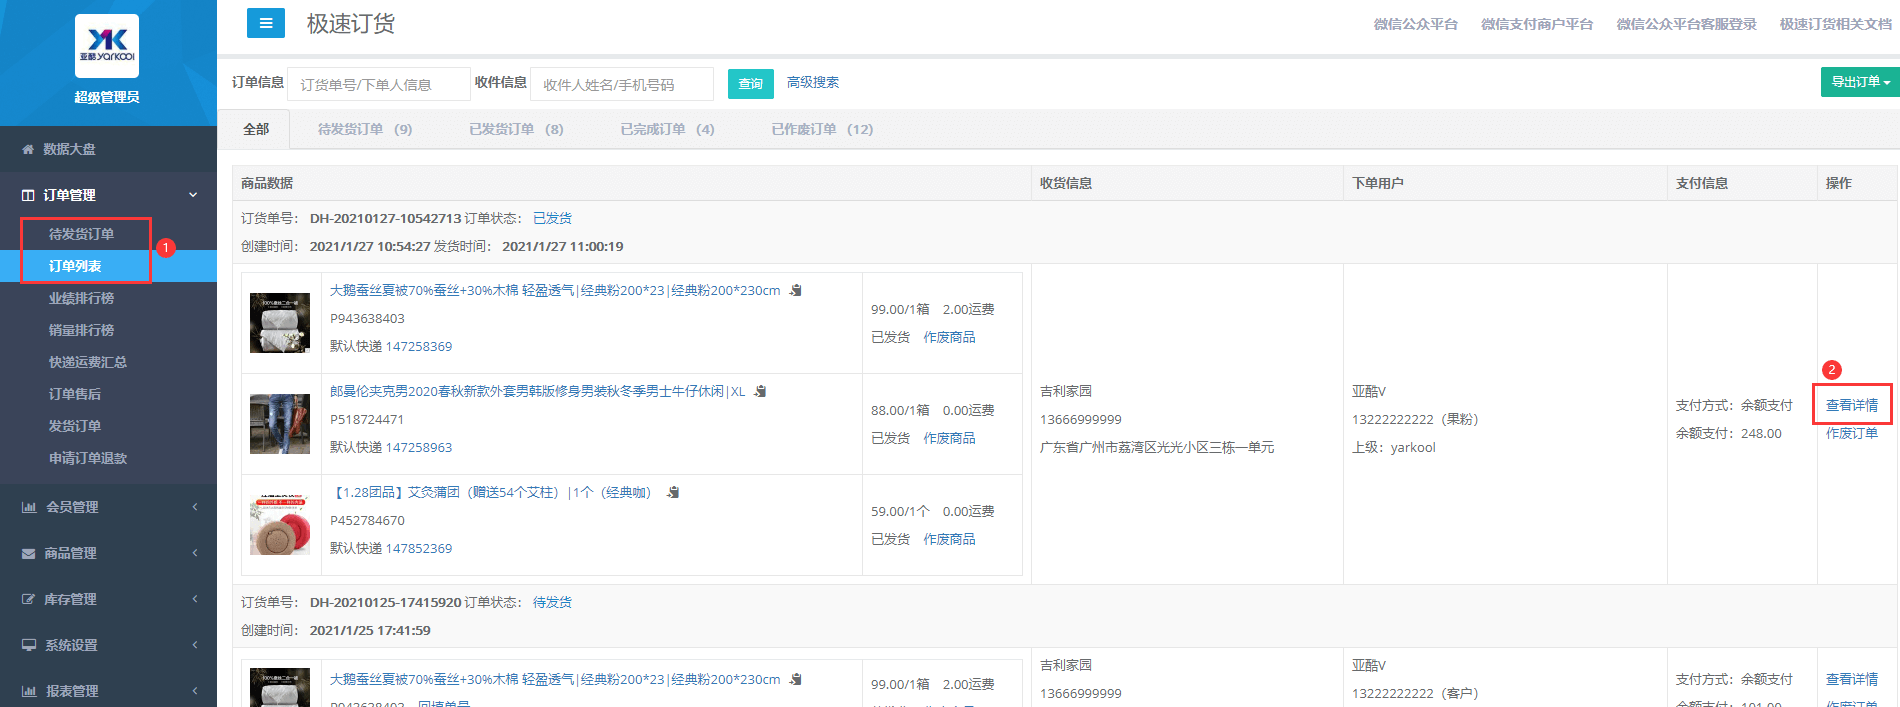Open 发货订单 in the sidebar
The image size is (1900, 707).
pyautogui.click(x=75, y=426)
